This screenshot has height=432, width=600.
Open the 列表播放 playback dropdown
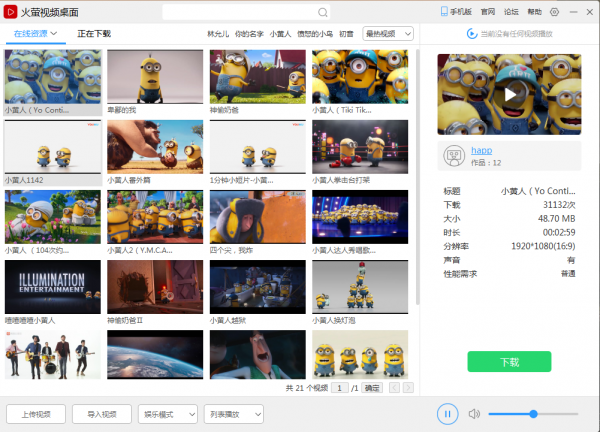coord(234,414)
